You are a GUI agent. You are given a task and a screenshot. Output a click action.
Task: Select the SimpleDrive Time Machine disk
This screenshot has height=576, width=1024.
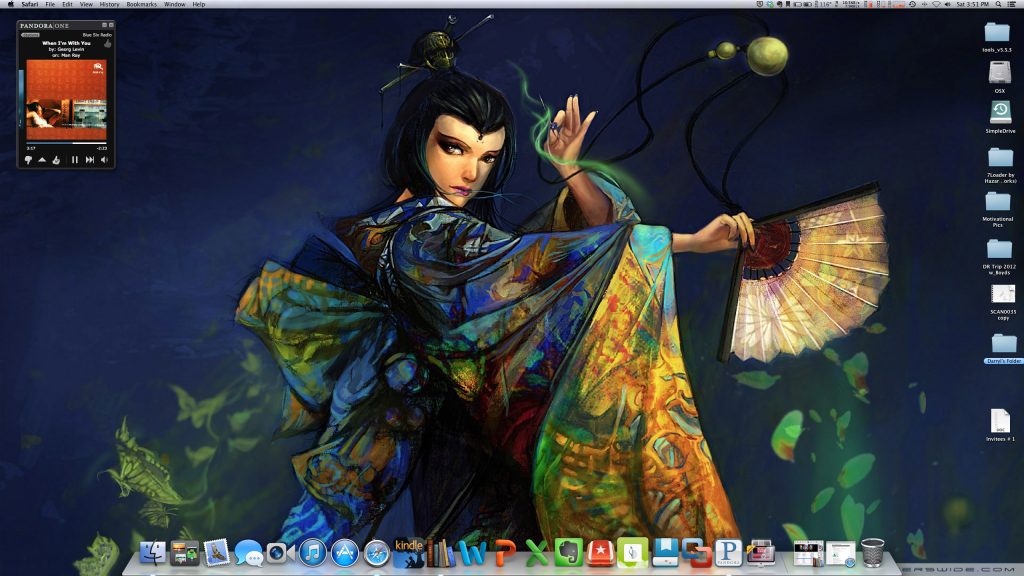pos(1000,113)
